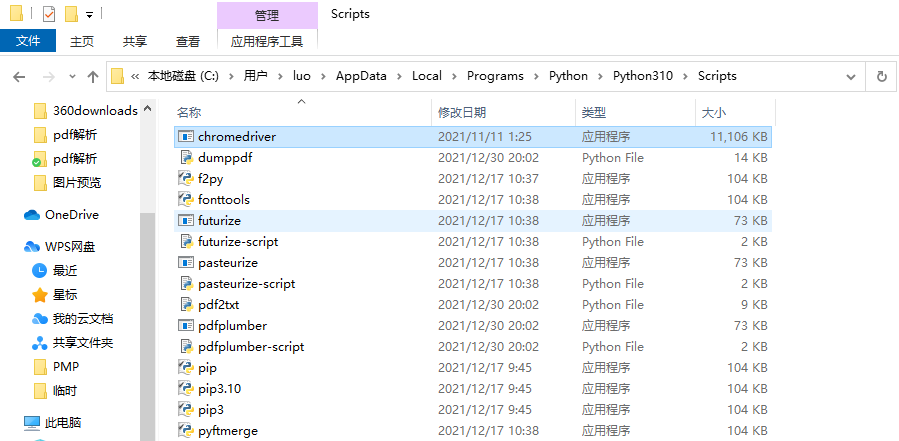Expand the address bar history dropdown
The width and height of the screenshot is (899, 441).
tap(850, 76)
